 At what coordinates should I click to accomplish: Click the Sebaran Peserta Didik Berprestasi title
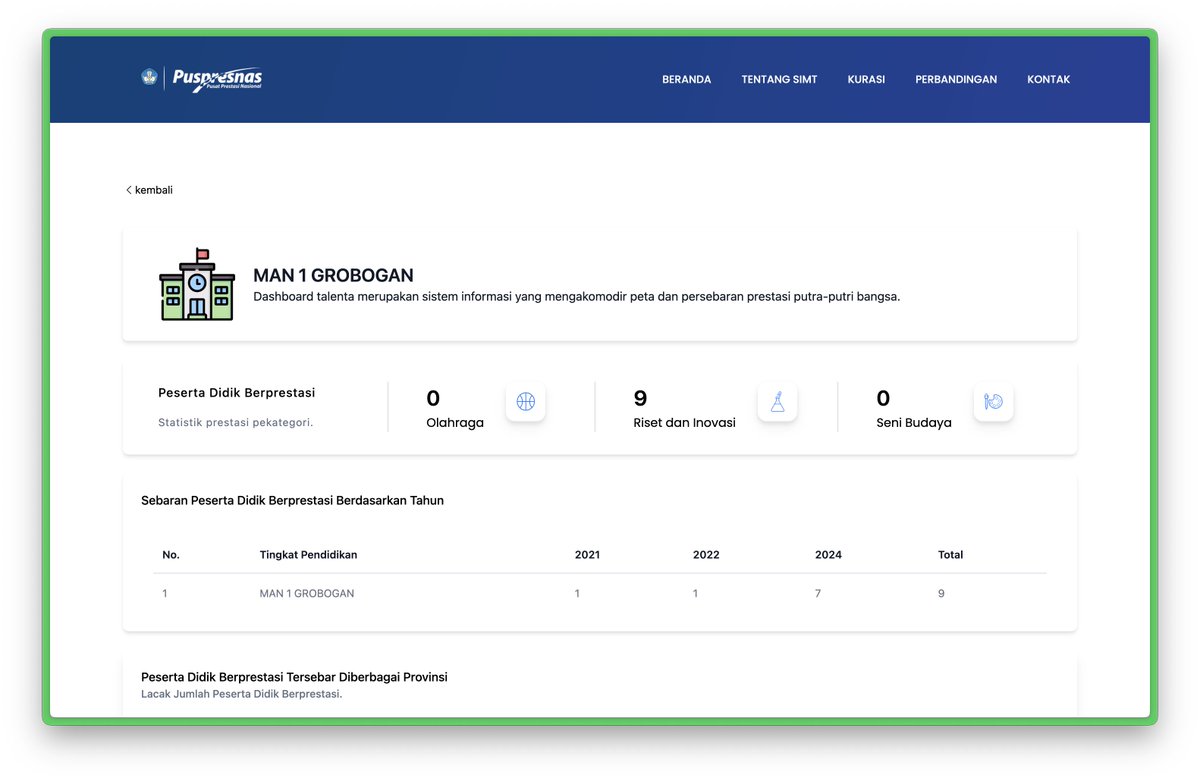tap(292, 501)
